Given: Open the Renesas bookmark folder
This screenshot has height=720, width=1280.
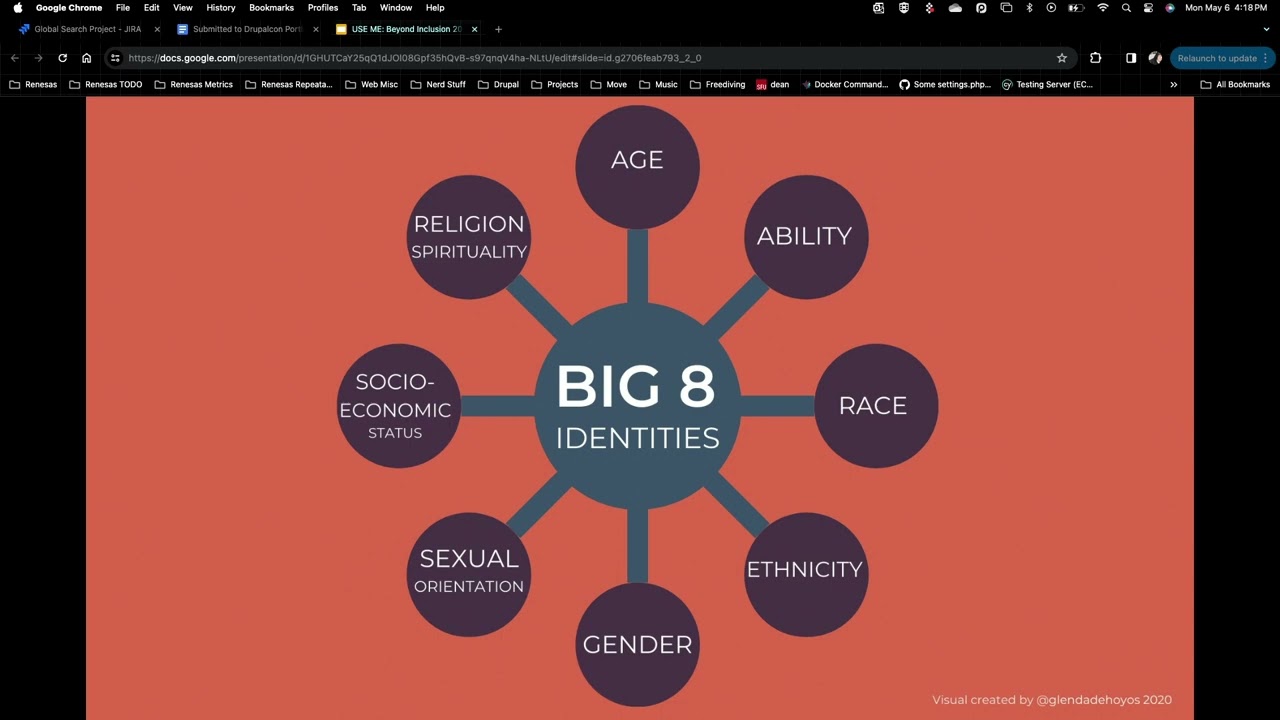Looking at the screenshot, I should (33, 85).
